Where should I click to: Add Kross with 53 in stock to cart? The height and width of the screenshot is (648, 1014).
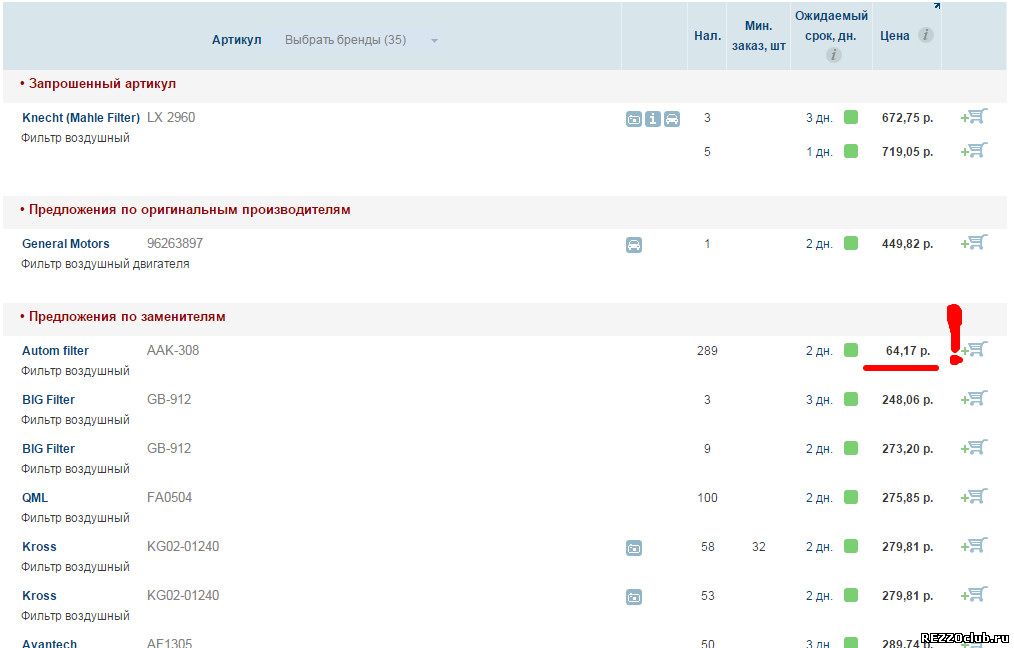pos(974,594)
